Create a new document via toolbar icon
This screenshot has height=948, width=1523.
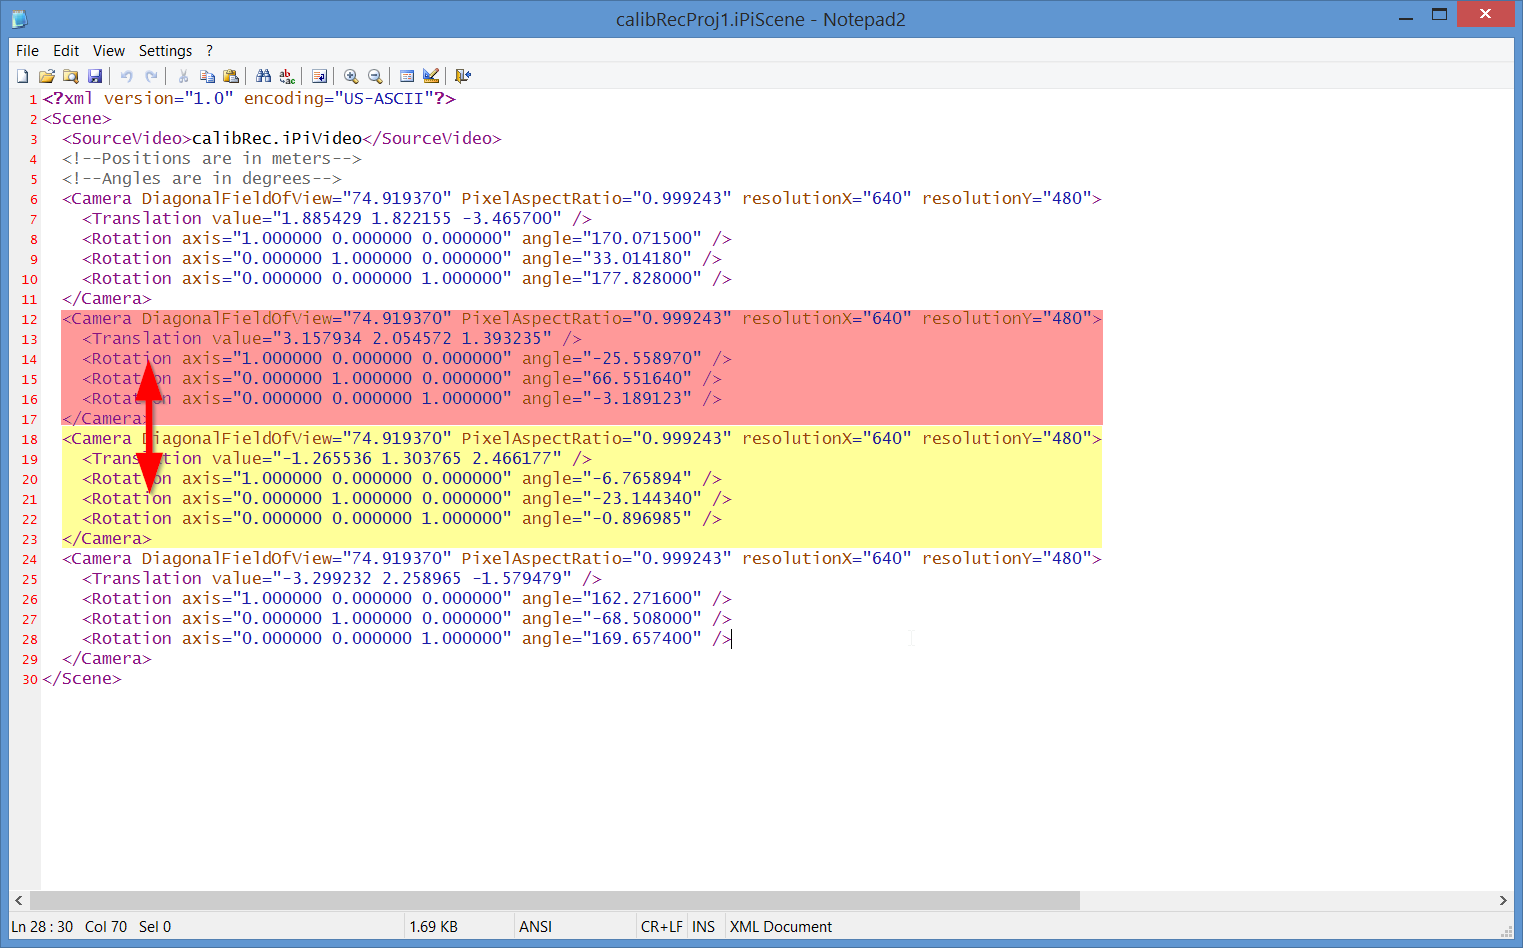coord(23,76)
